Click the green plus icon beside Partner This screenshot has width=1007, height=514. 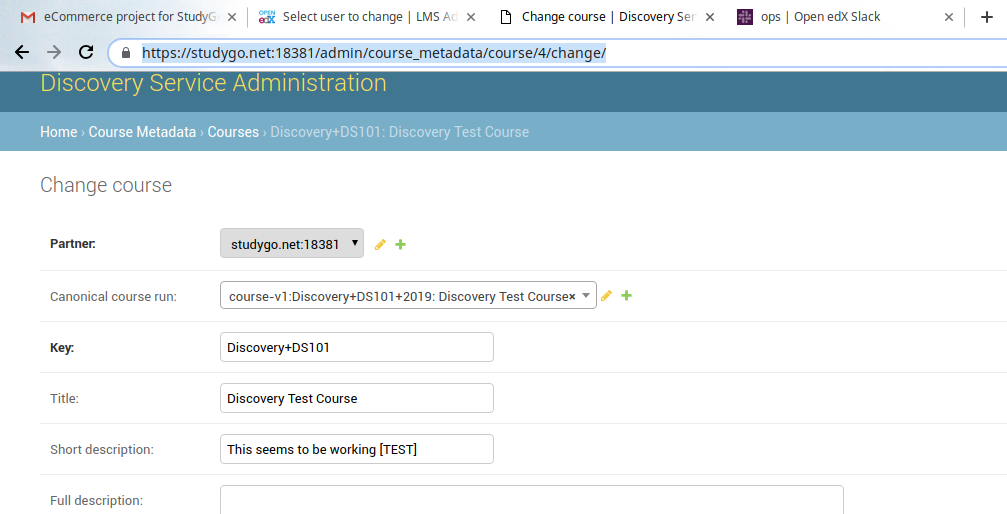(x=400, y=245)
